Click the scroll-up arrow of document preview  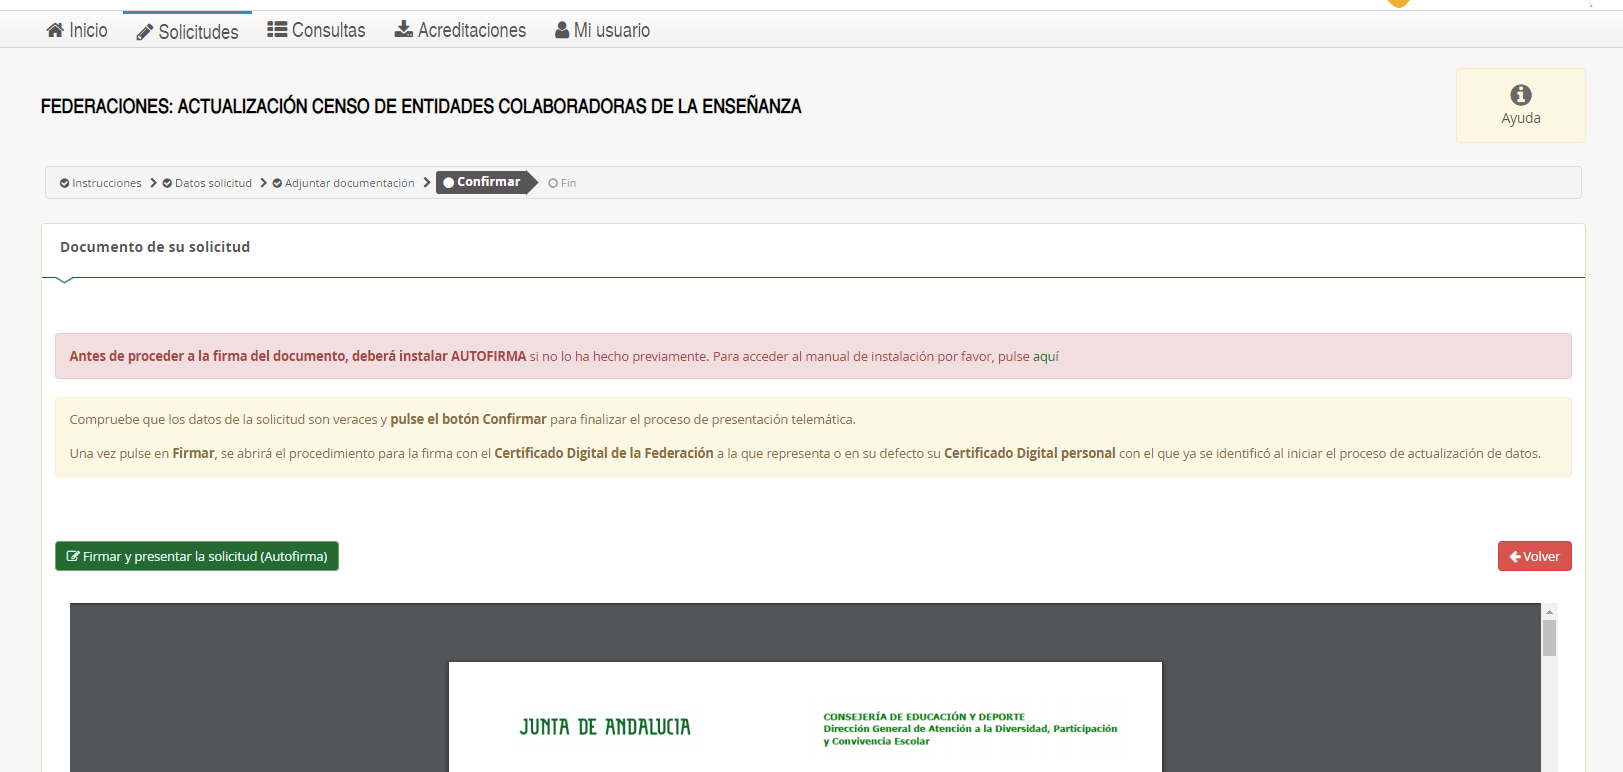(x=1549, y=611)
